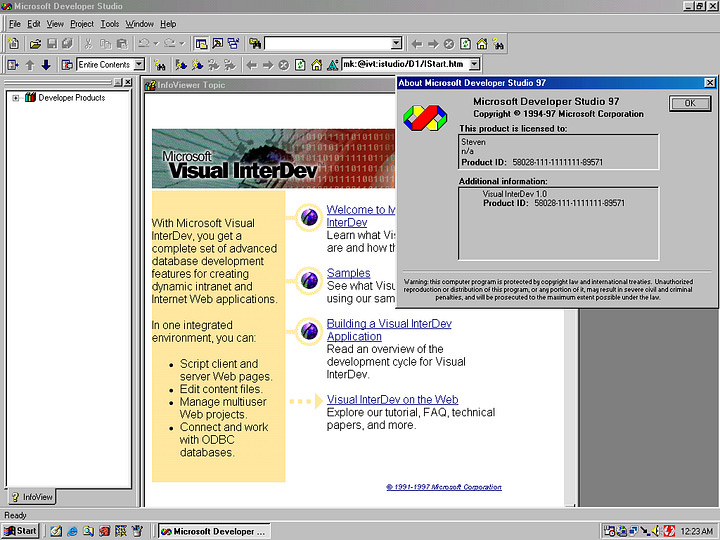Image resolution: width=720 pixels, height=540 pixels.
Task: Click the 1991-1997 Microsoft Corporation copyright link
Action: (x=444, y=487)
